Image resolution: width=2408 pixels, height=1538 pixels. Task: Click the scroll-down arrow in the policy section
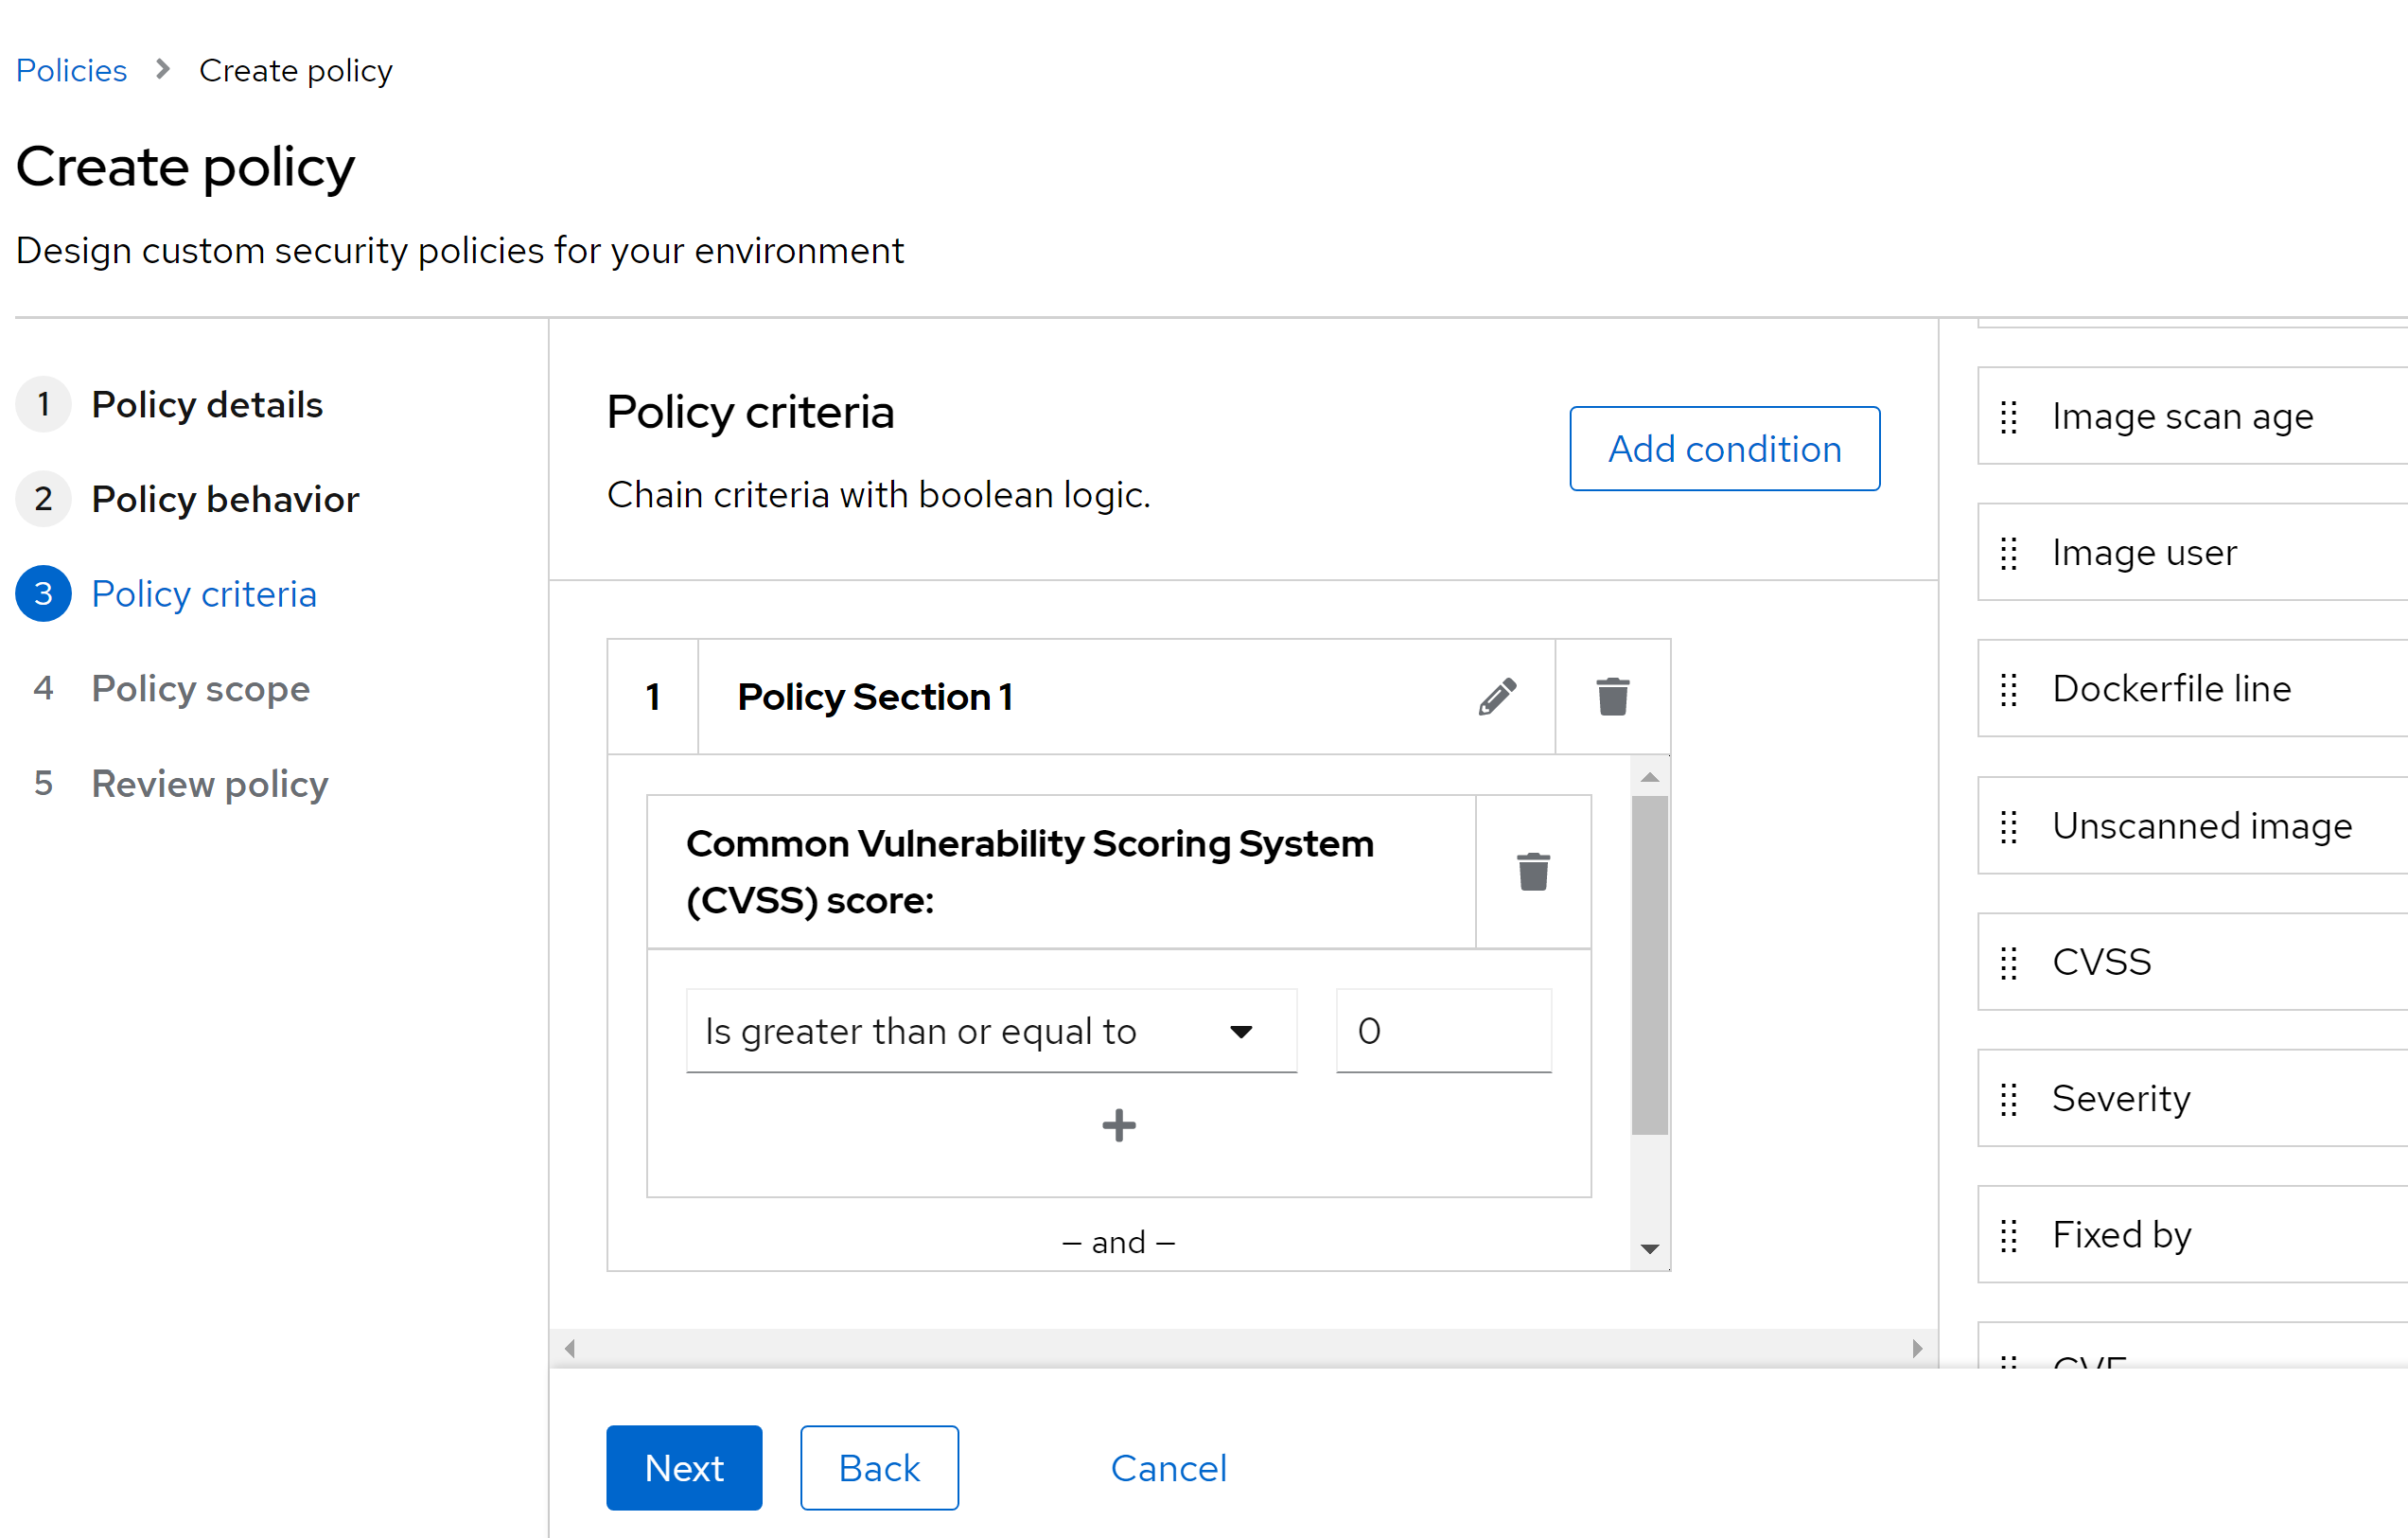click(1650, 1249)
